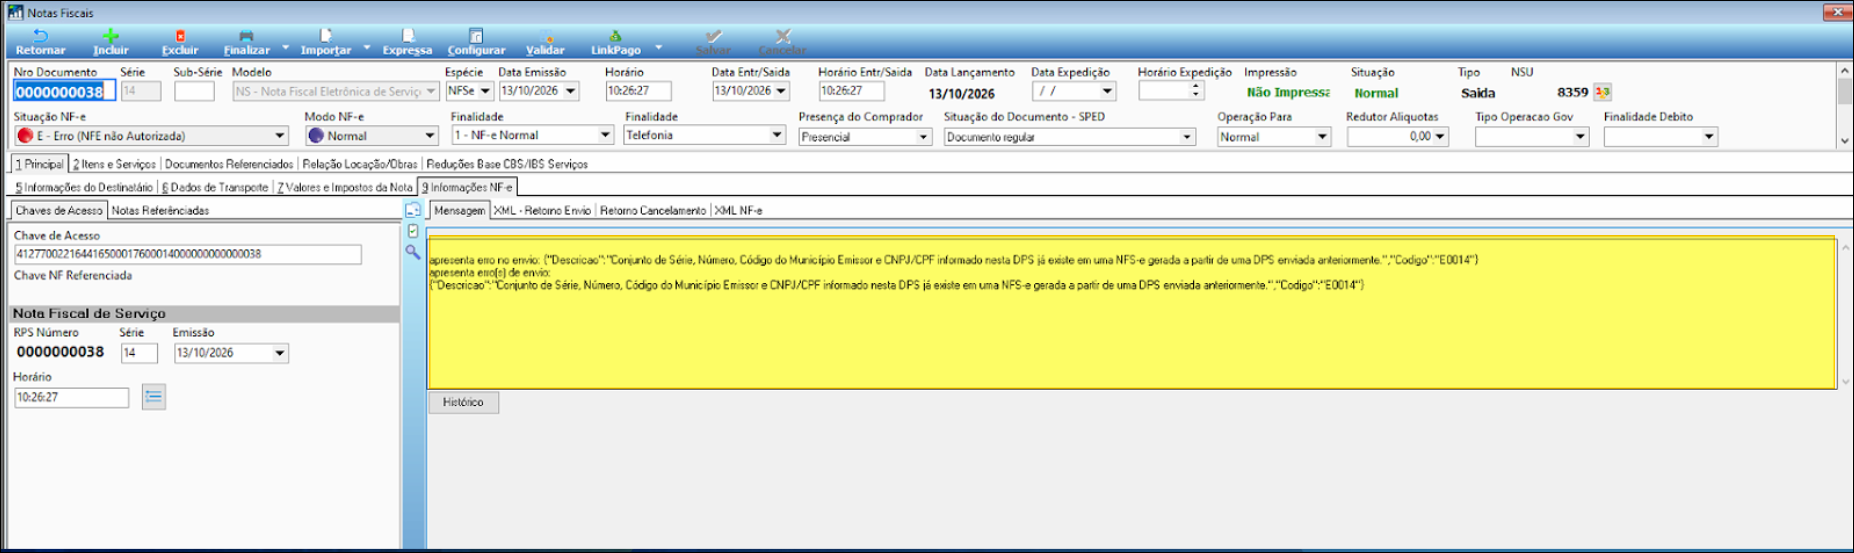Expand the Presença do Comprador dropdown
This screenshot has width=1854, height=553.
coord(923,137)
